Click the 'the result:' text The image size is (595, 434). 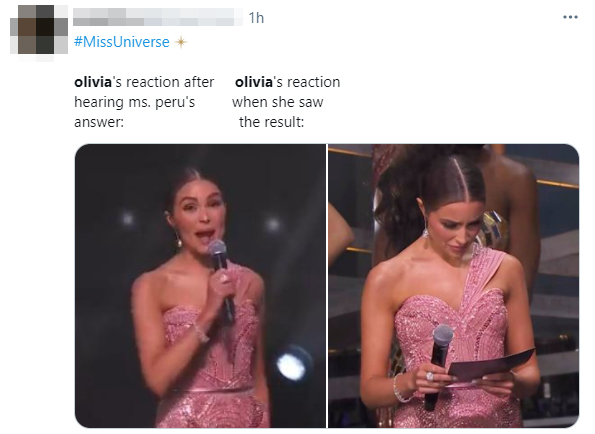point(272,122)
